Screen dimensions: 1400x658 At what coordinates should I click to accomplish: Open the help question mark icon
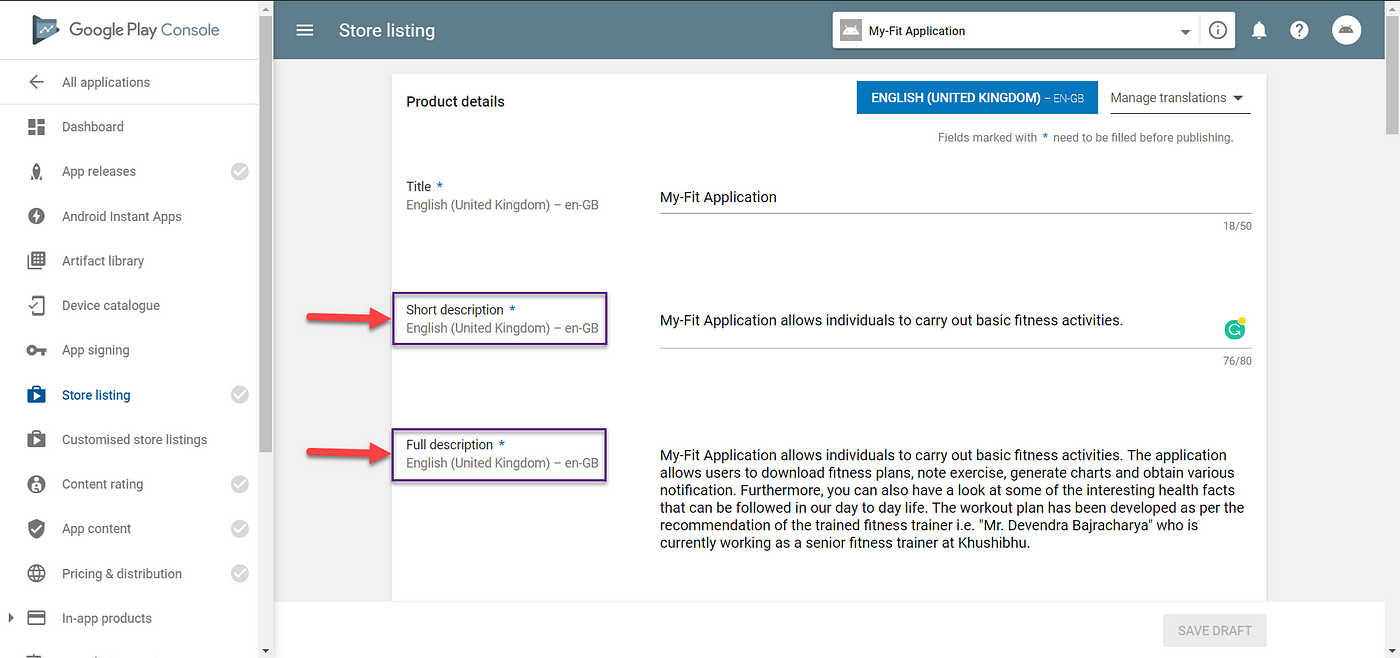pyautogui.click(x=1299, y=30)
